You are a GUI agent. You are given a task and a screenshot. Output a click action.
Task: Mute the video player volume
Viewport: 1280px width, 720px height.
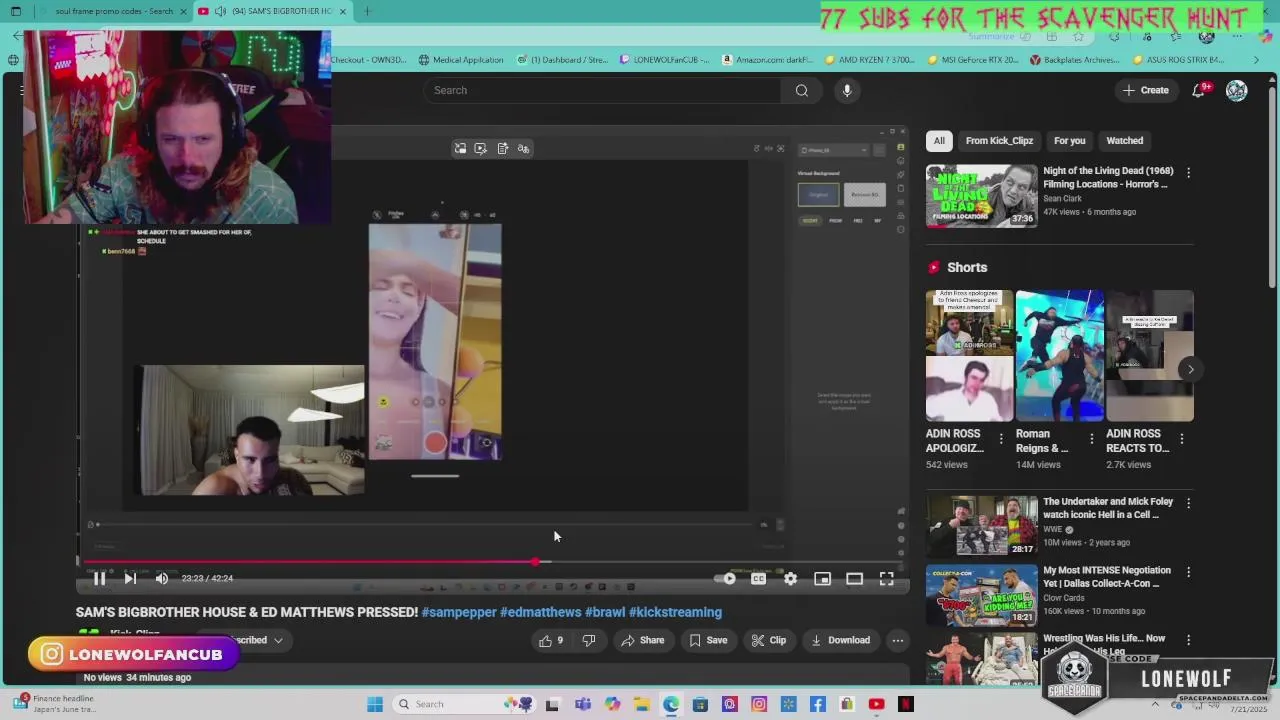pyautogui.click(x=162, y=578)
